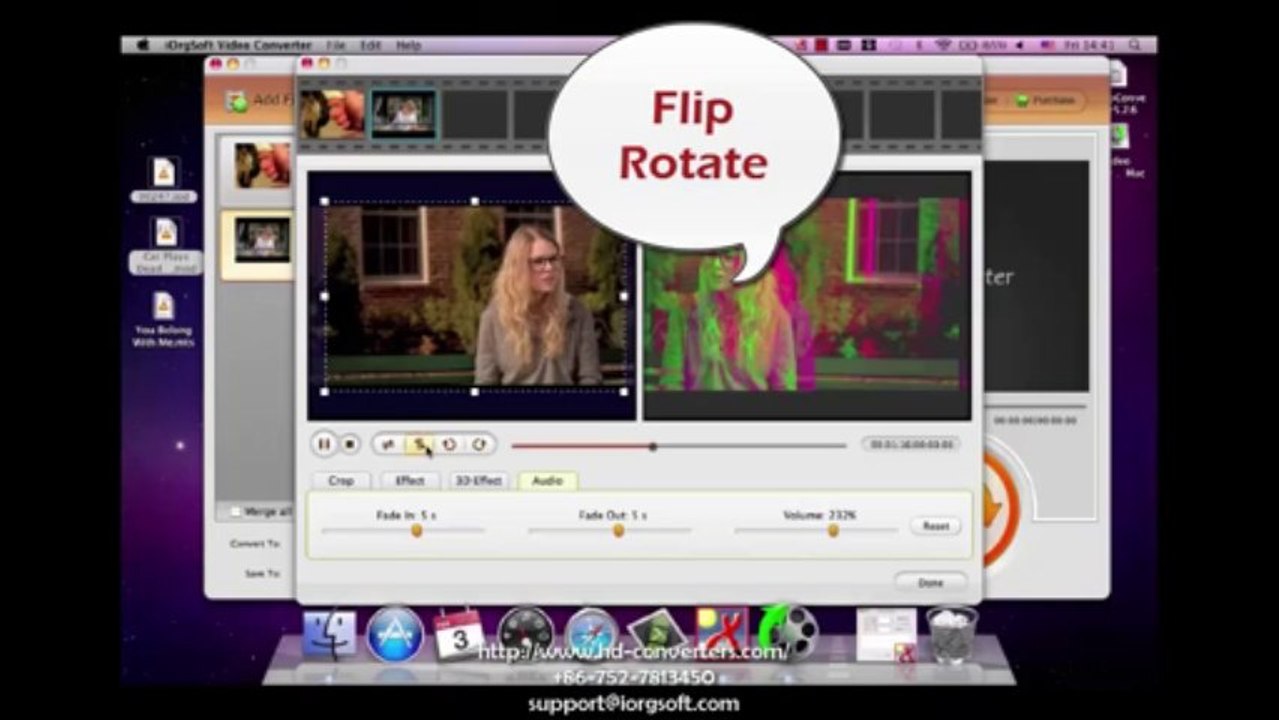Screen dimensions: 1279x720
Task: Open the 3D-Effect tab
Action: pyautogui.click(x=479, y=481)
